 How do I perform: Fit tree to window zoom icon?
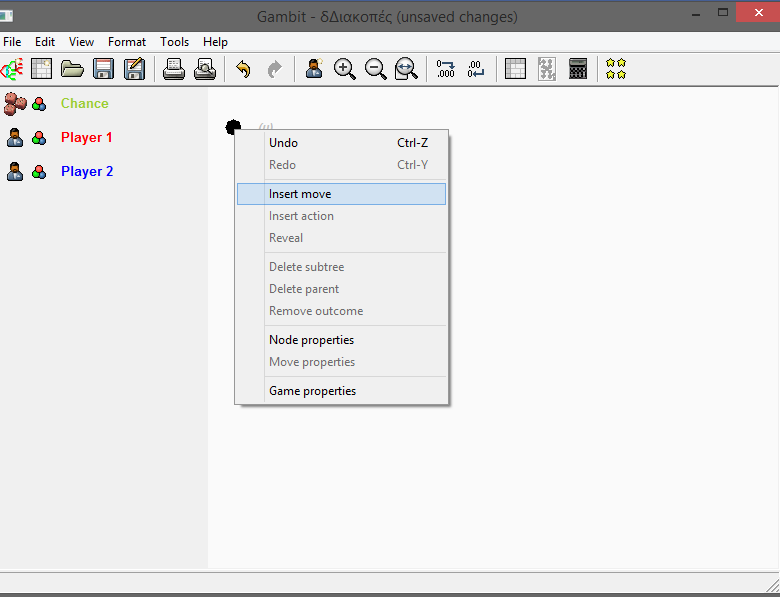(x=406, y=69)
